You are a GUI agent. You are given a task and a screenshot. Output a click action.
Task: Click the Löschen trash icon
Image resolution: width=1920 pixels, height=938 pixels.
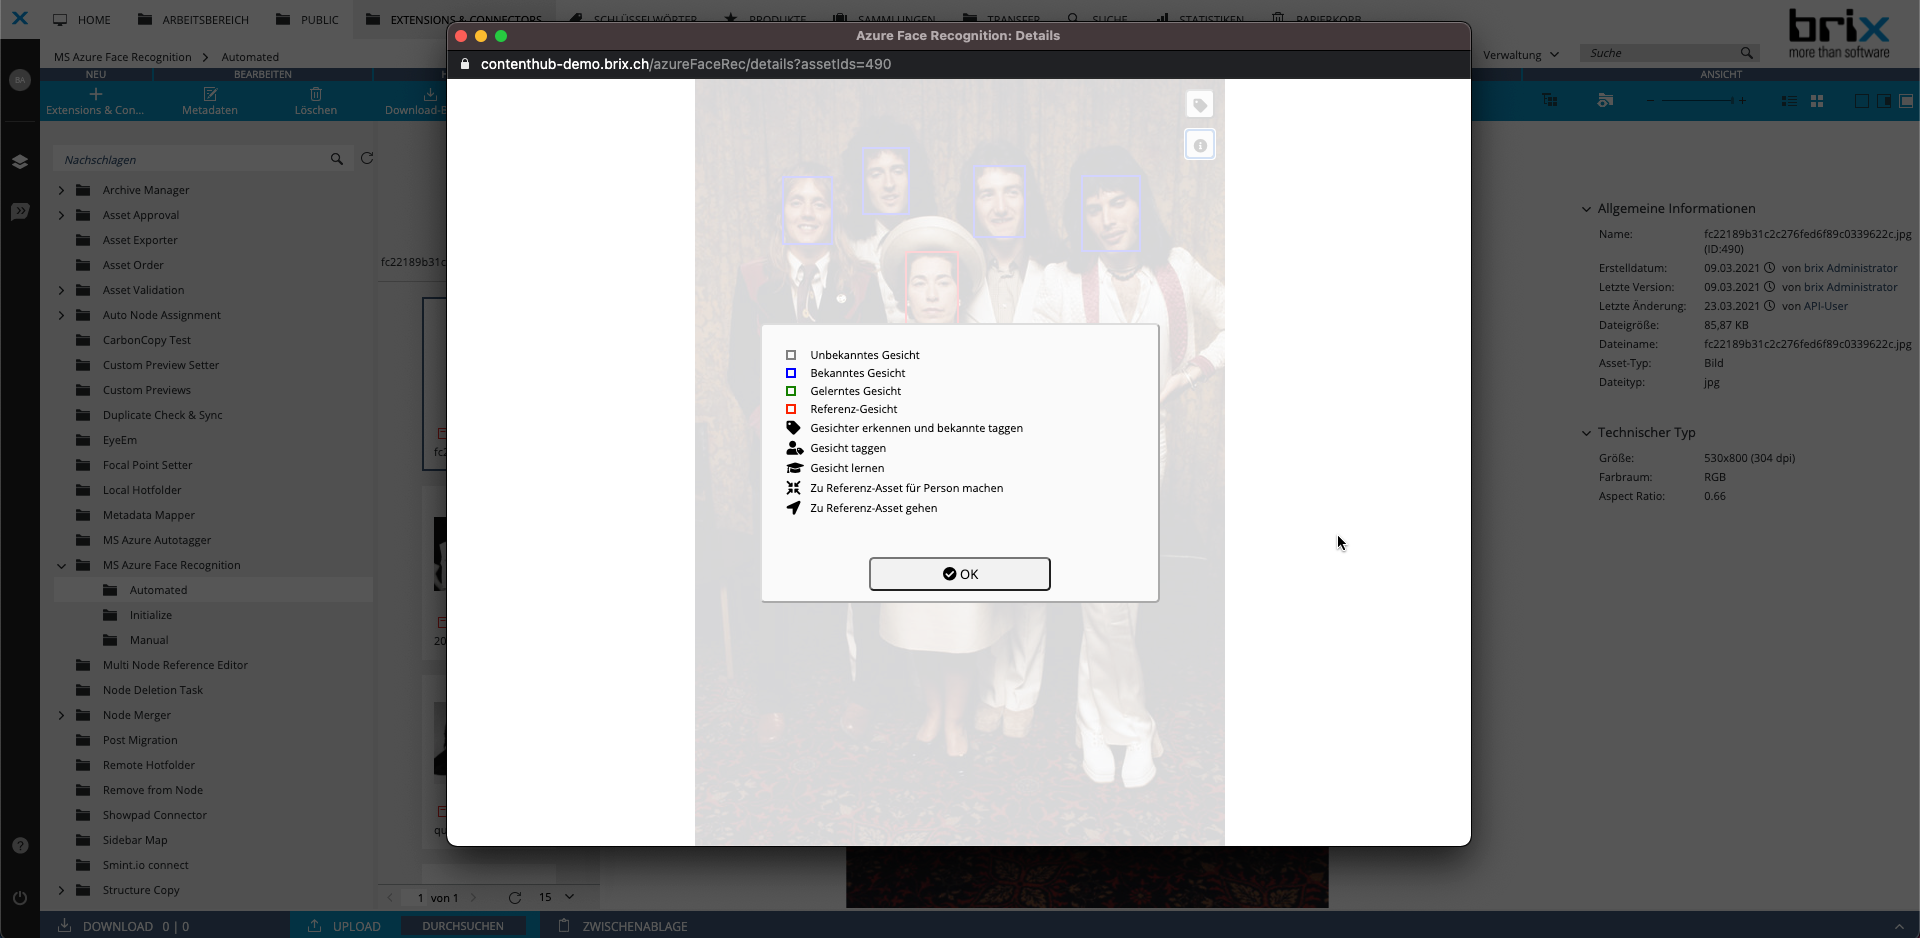pos(316,101)
